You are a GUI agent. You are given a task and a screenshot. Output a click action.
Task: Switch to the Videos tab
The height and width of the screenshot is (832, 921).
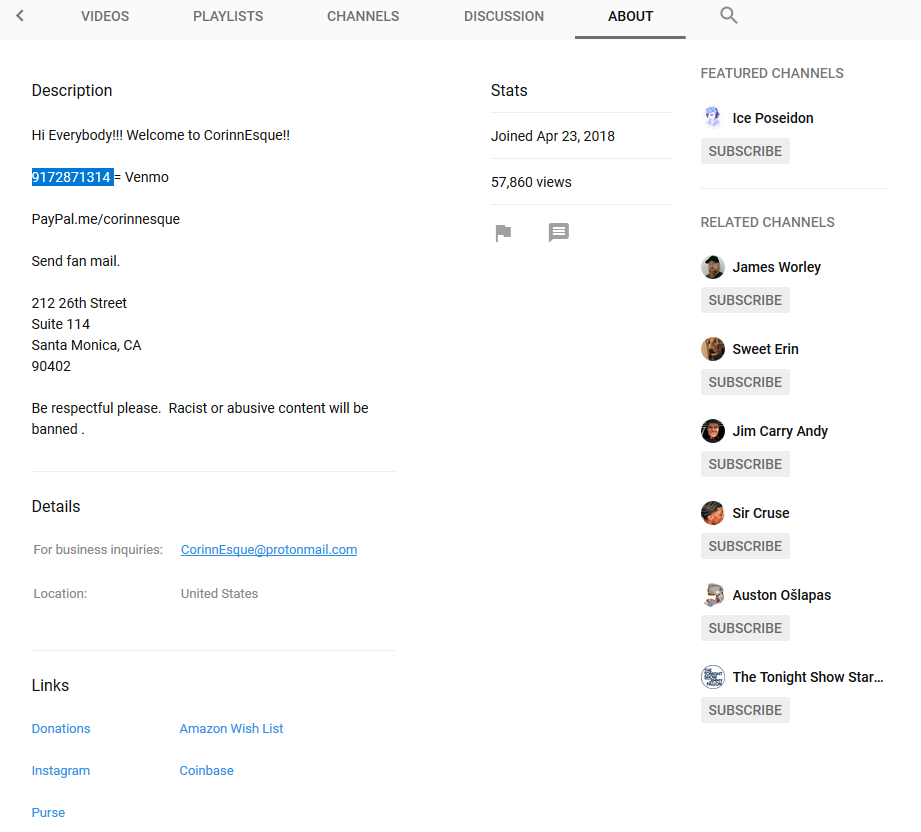coord(105,16)
